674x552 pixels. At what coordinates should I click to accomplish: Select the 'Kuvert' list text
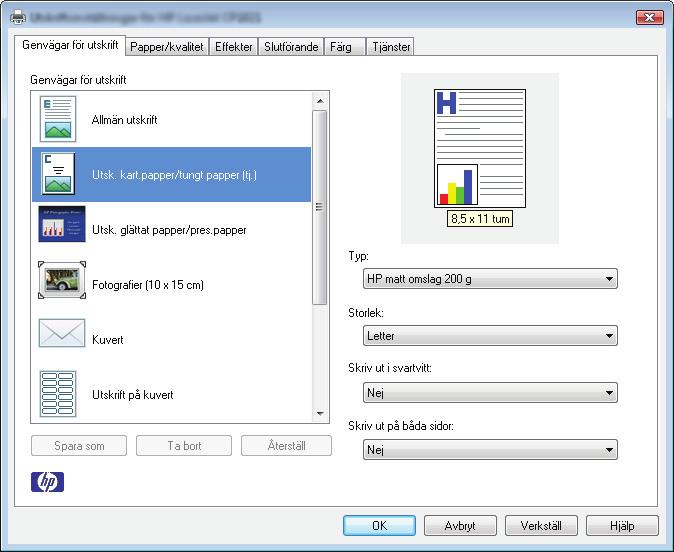pyautogui.click(x=107, y=340)
